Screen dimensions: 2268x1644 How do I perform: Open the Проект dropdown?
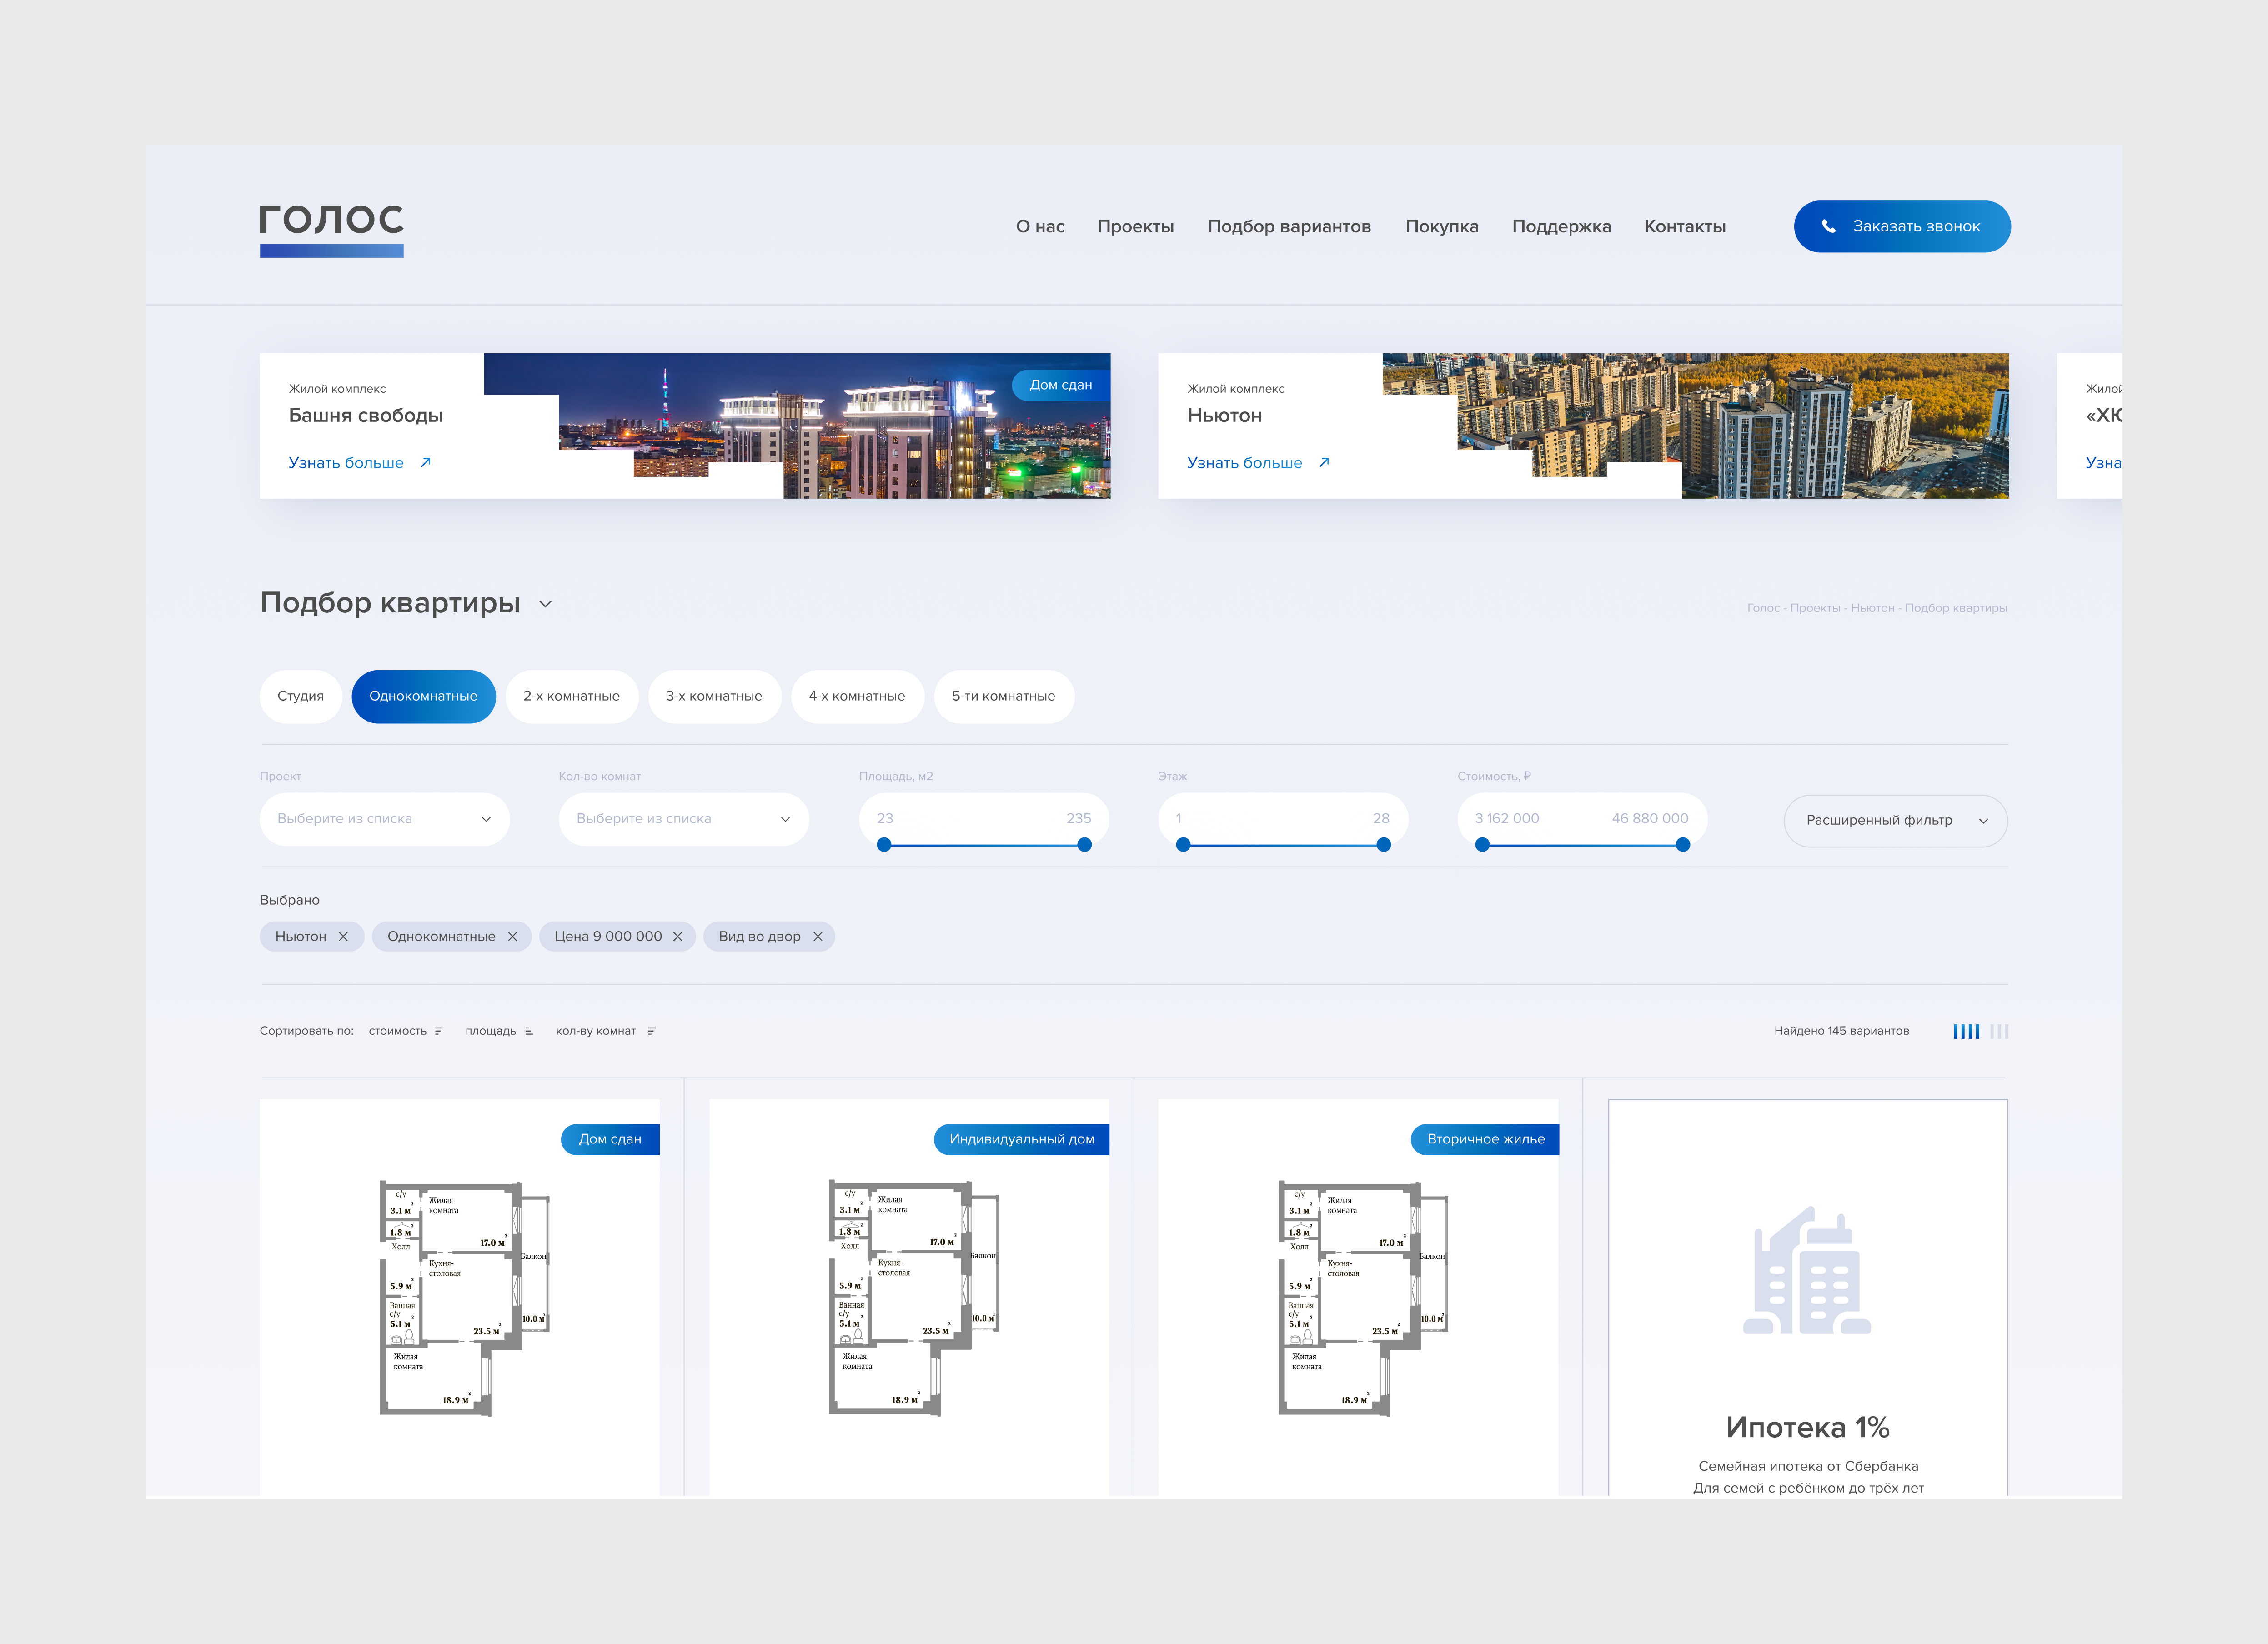[384, 819]
